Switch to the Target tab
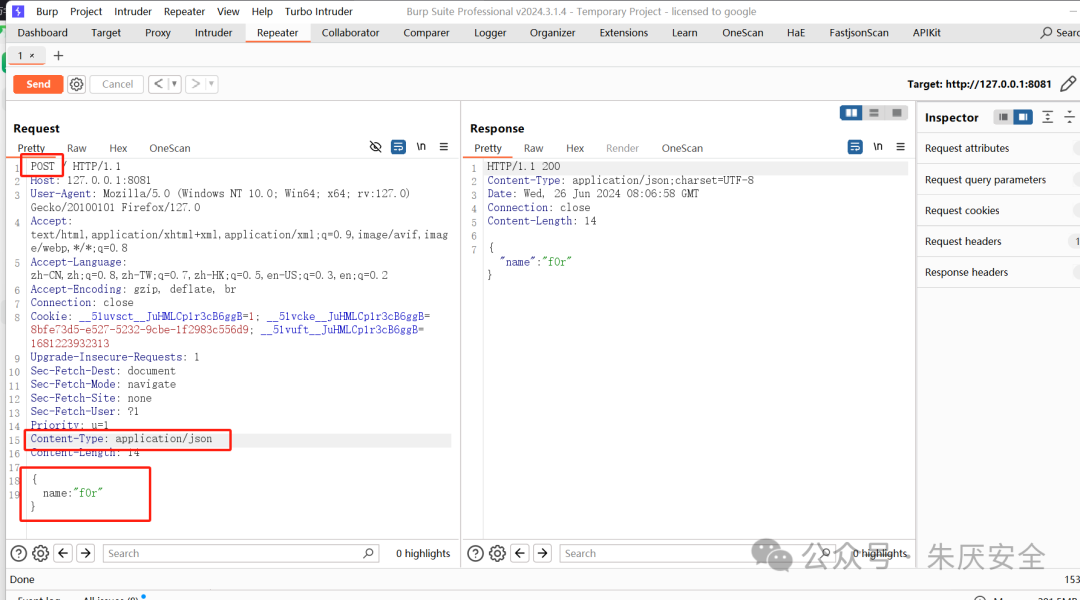Image resolution: width=1080 pixels, height=600 pixels. [x=106, y=32]
